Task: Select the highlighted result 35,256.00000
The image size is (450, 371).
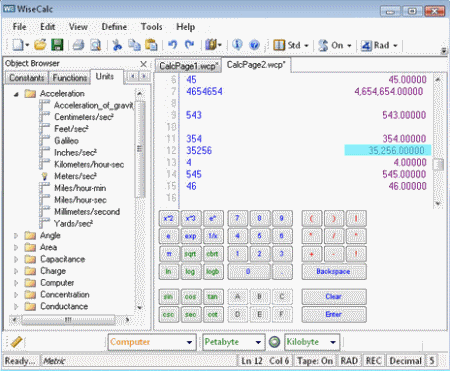Action: click(388, 150)
